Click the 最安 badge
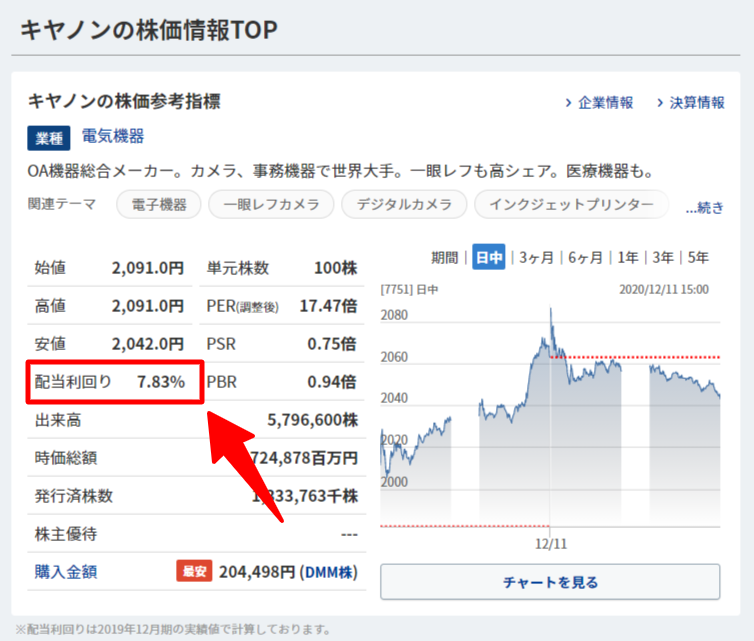Screen dimensions: 754x641 click(x=194, y=571)
